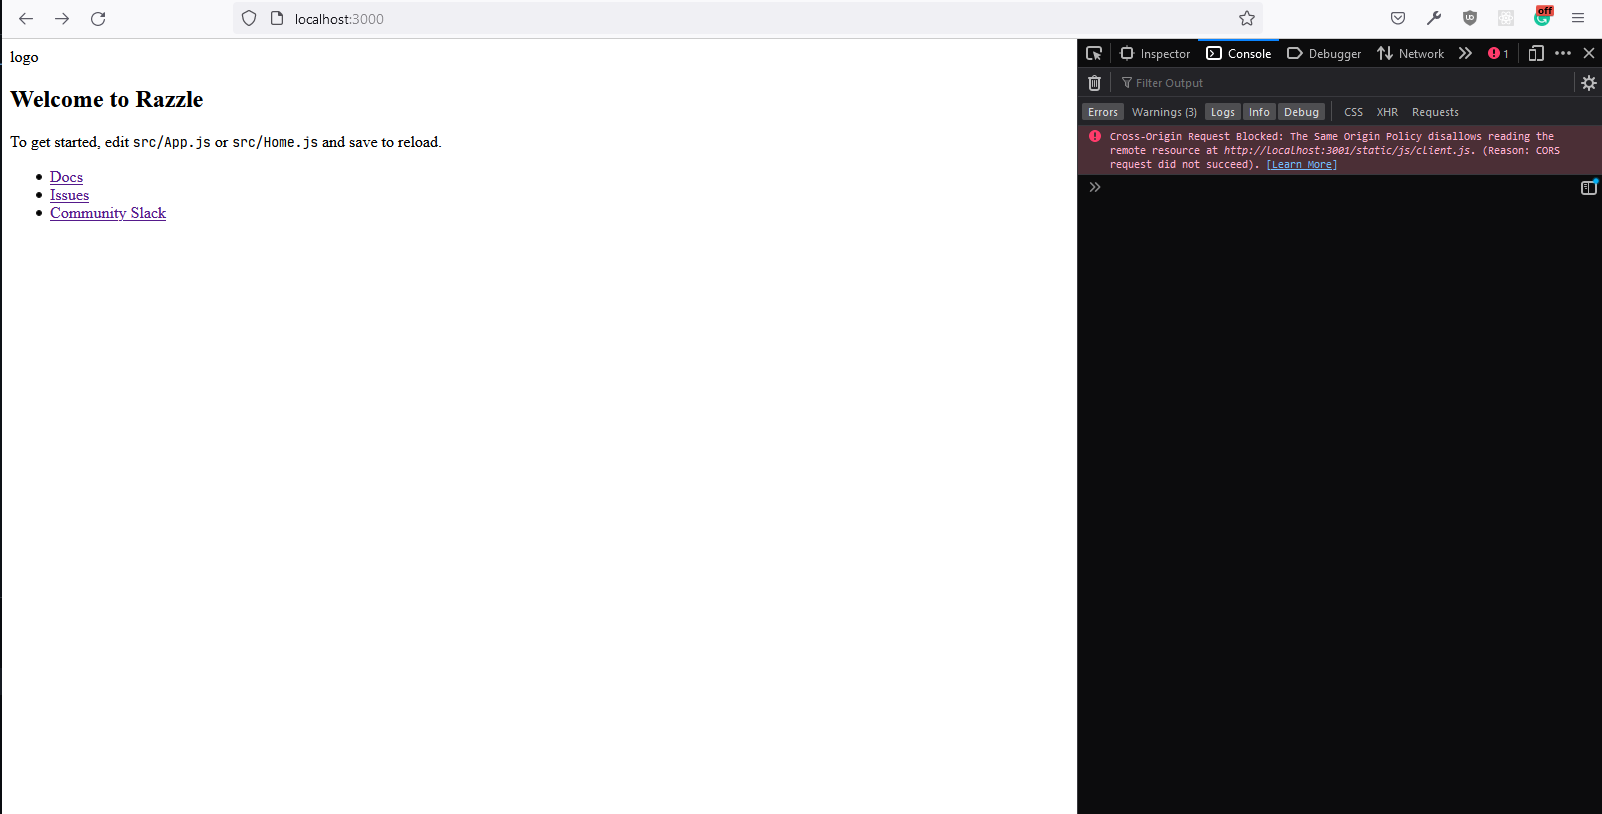
Task: Go back to the previous page
Action: [x=26, y=18]
